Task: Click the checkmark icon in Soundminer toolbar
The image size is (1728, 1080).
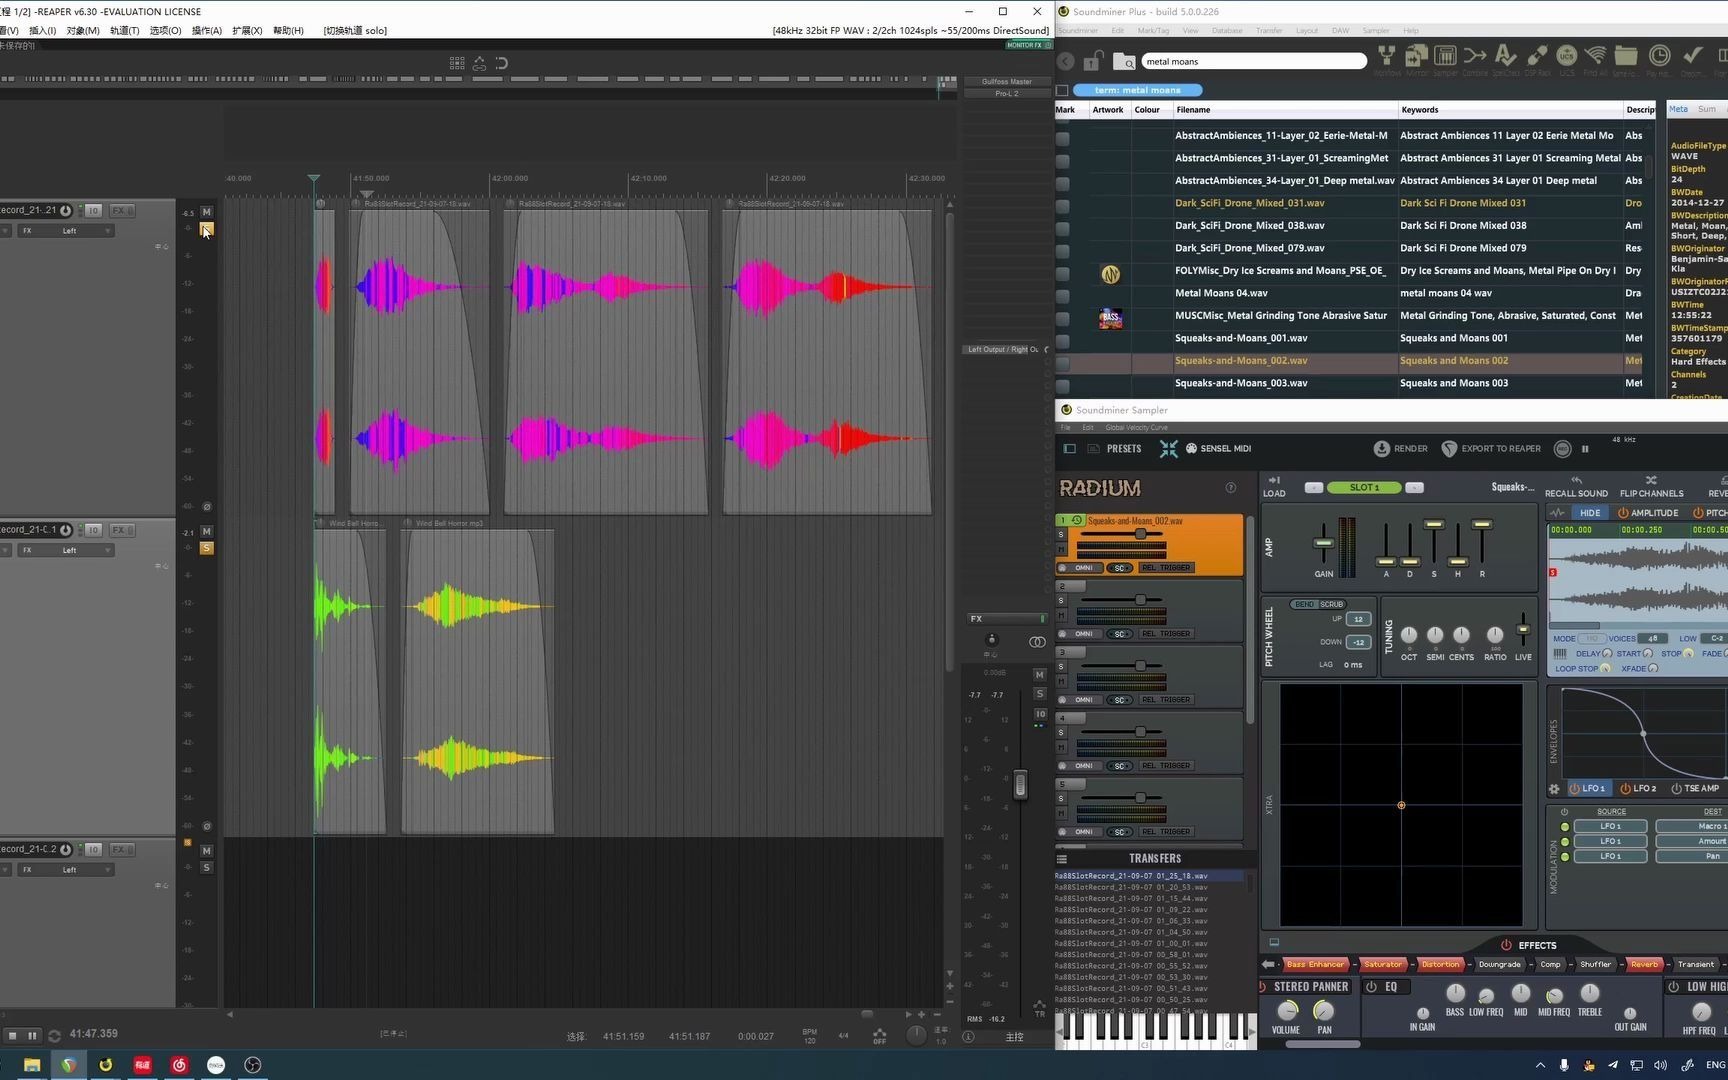Action: [x=1692, y=56]
